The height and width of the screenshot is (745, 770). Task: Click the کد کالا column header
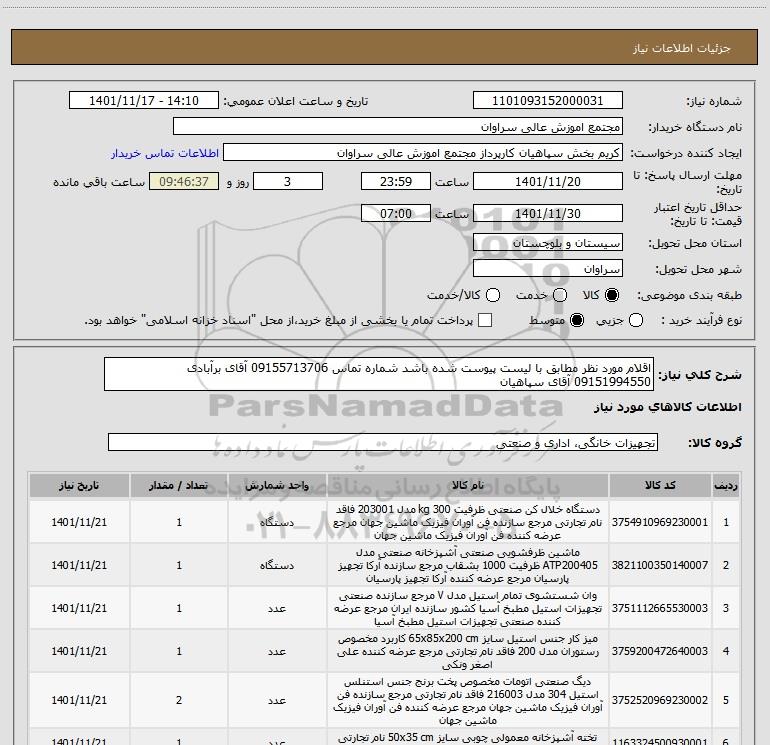pyautogui.click(x=660, y=485)
